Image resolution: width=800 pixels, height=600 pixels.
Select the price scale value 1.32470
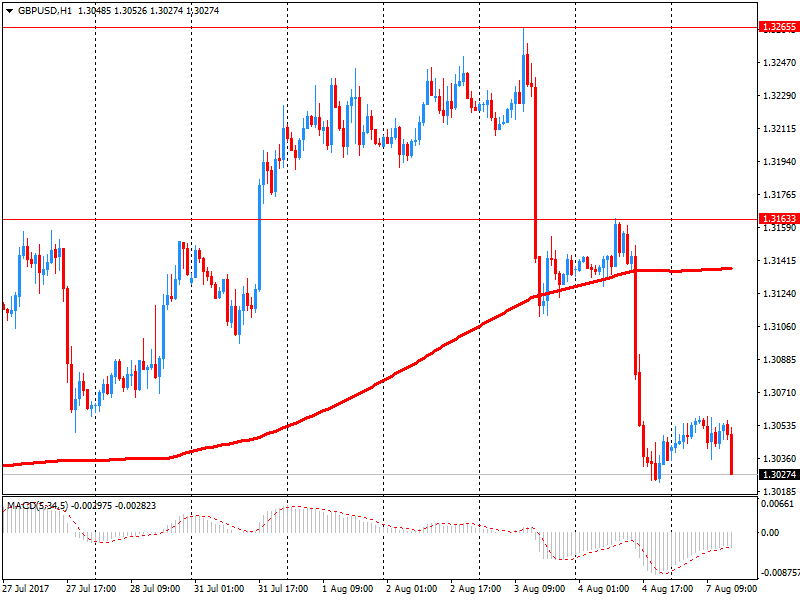[779, 63]
